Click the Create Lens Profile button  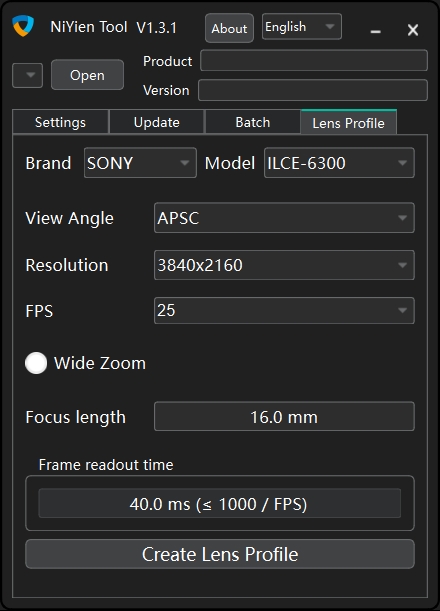tap(220, 554)
